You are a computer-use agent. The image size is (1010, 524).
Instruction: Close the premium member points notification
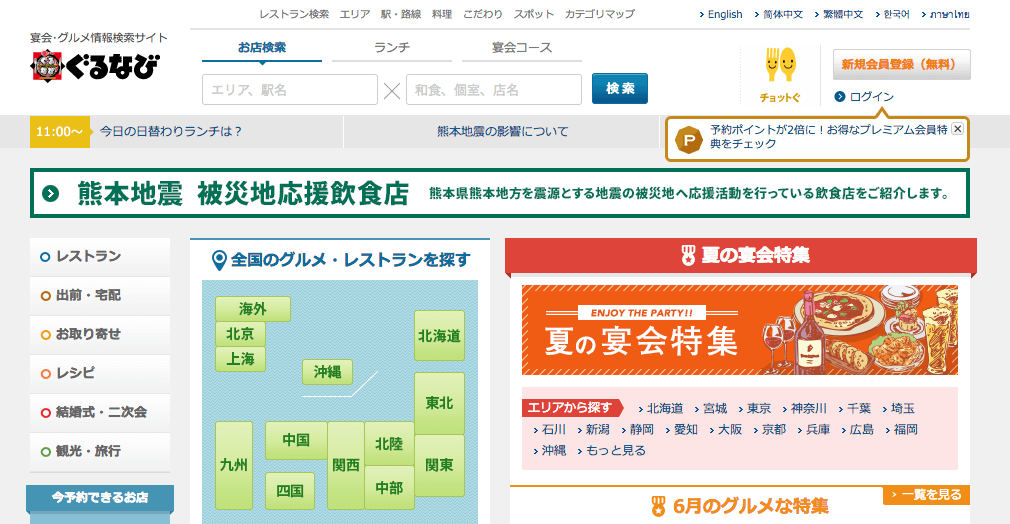click(957, 129)
